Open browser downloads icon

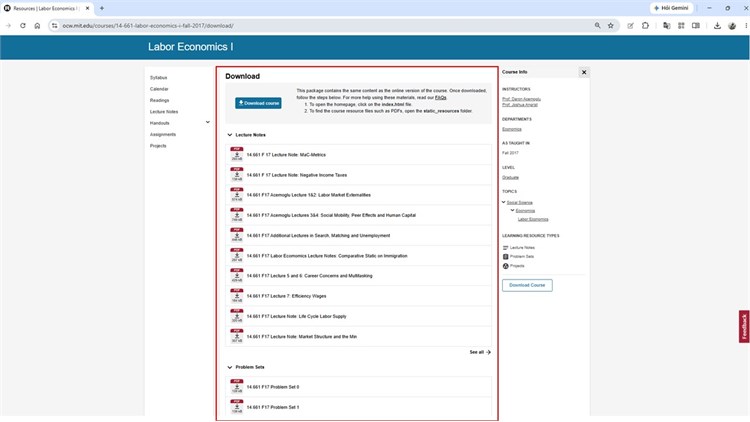click(x=717, y=26)
